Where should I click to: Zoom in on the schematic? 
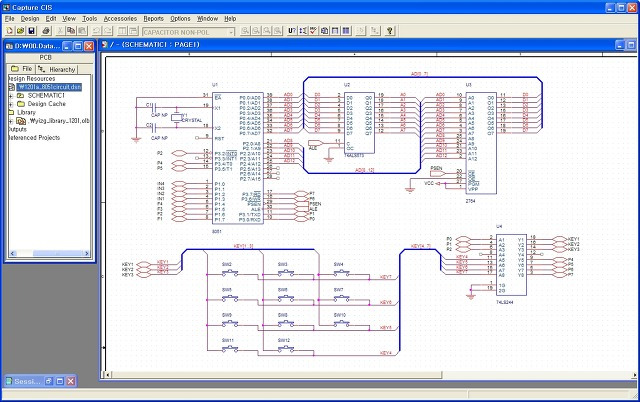(x=245, y=31)
